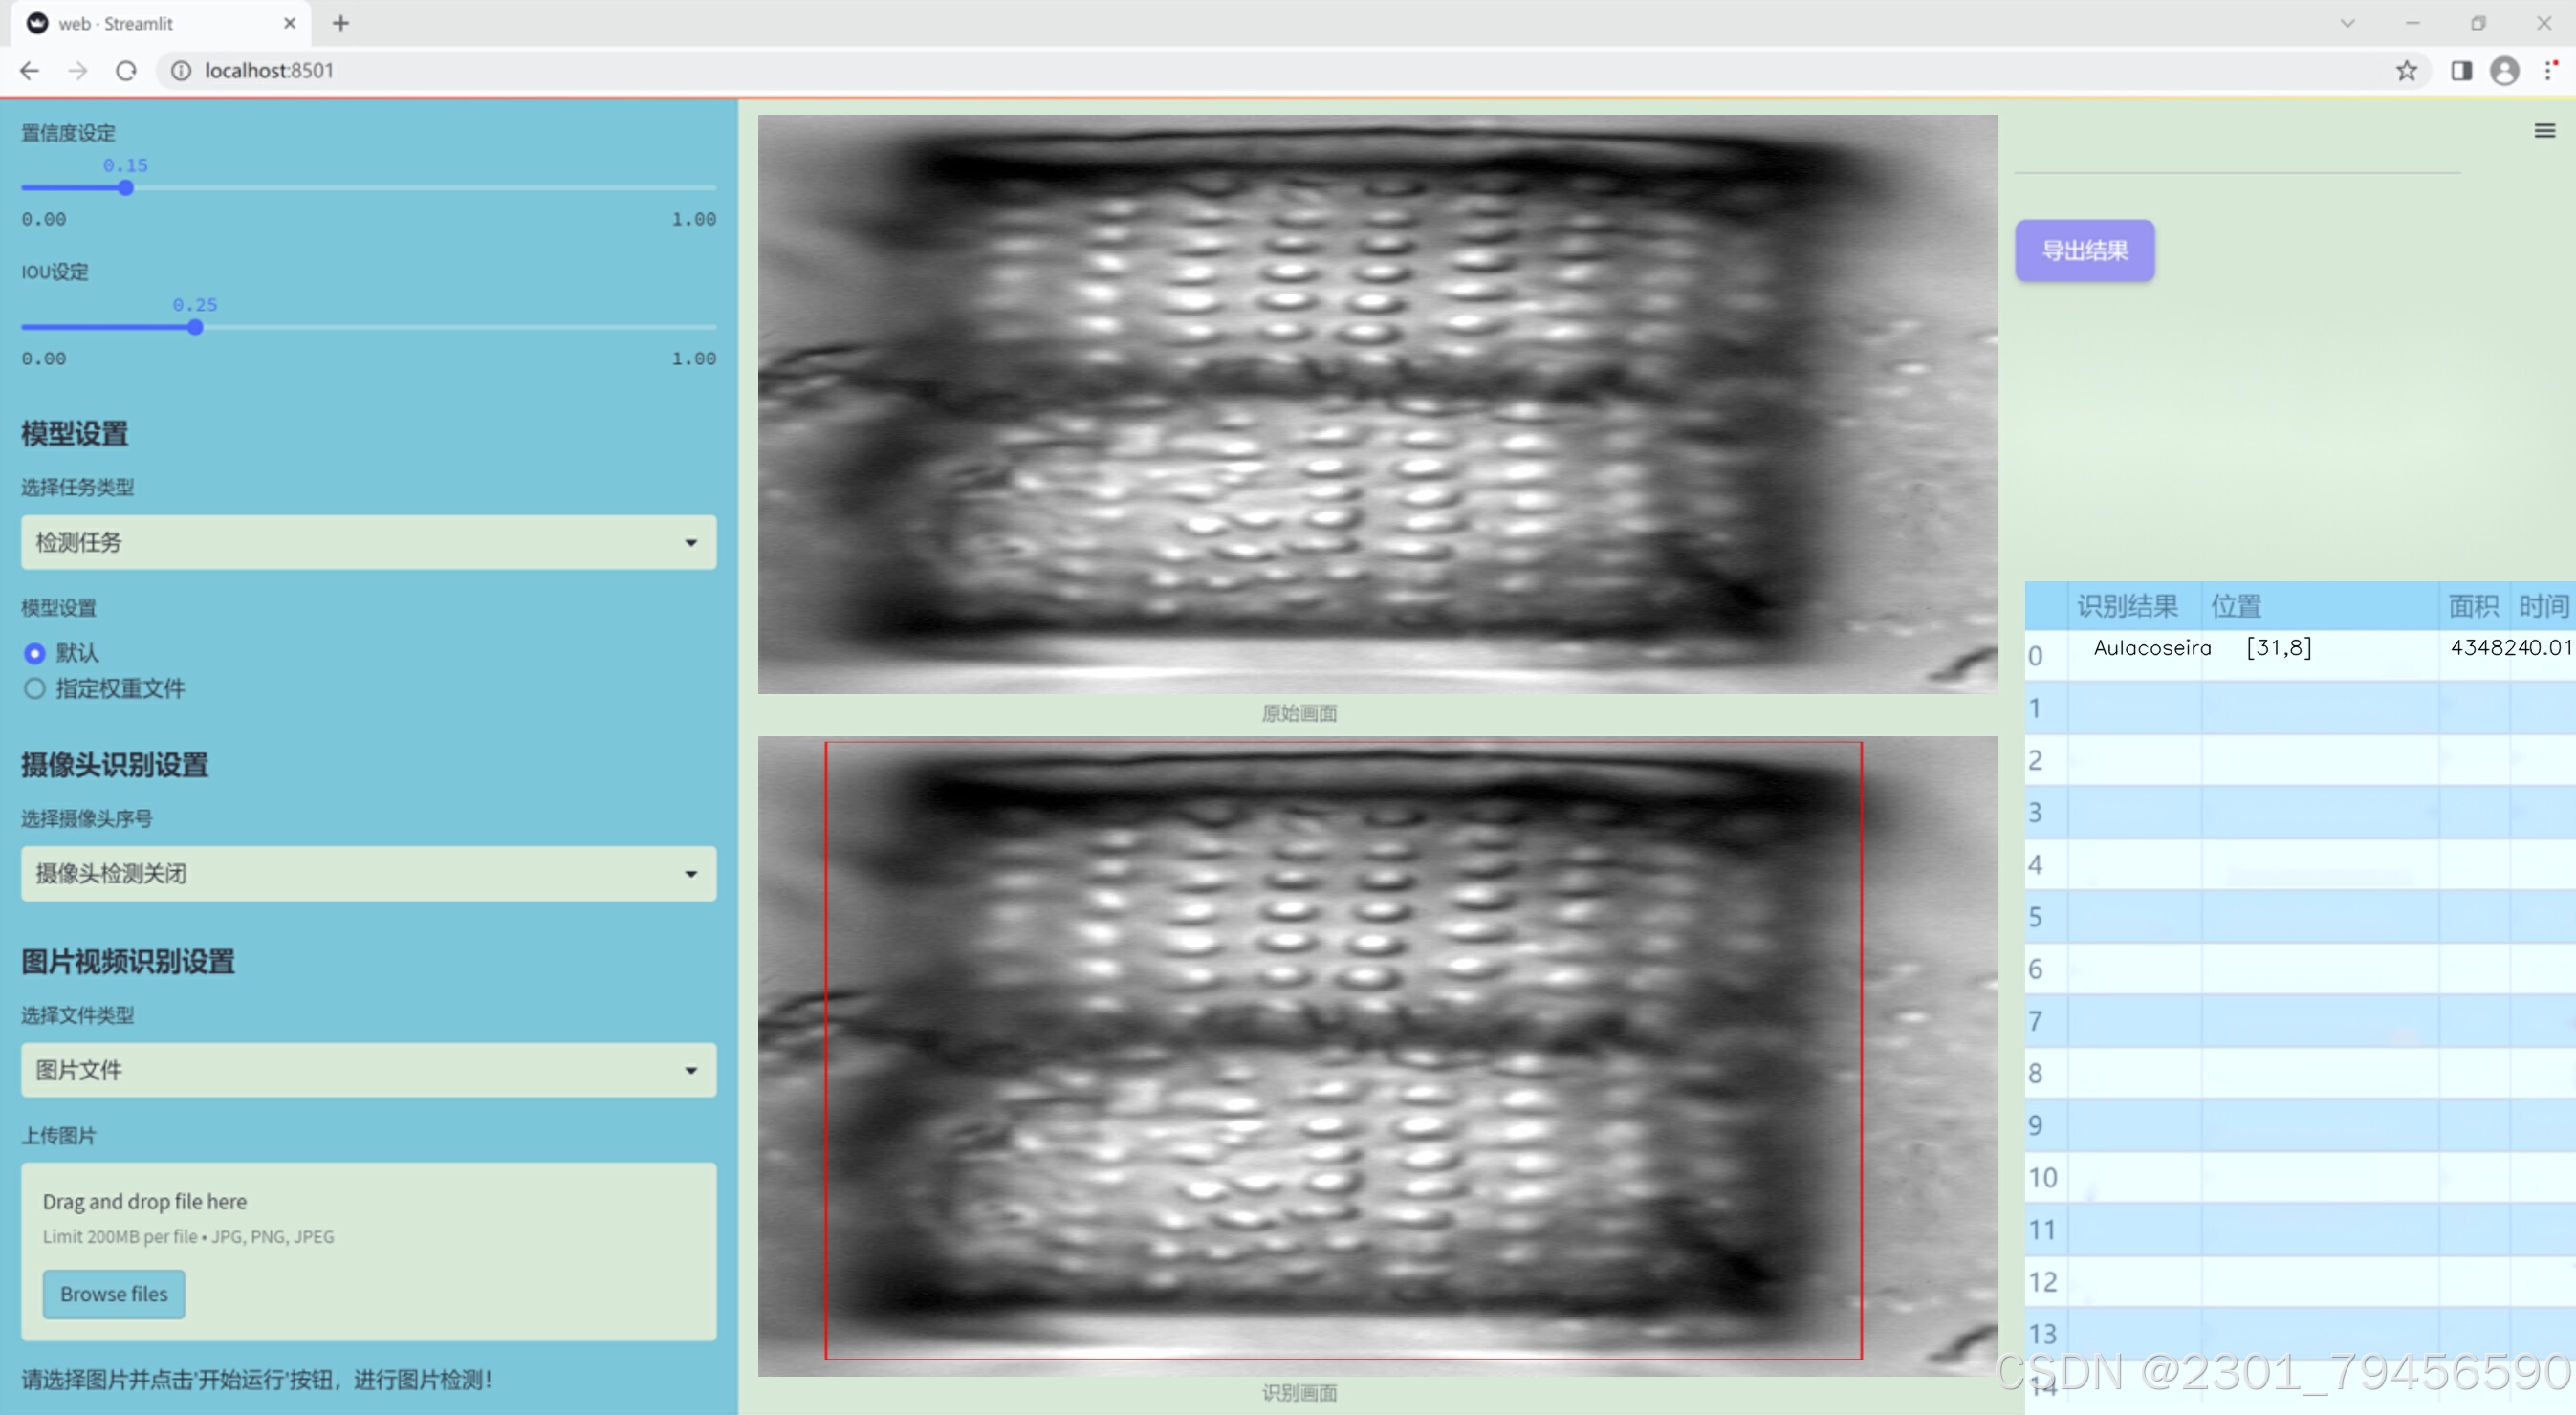Open a new browser tab

click(x=341, y=23)
